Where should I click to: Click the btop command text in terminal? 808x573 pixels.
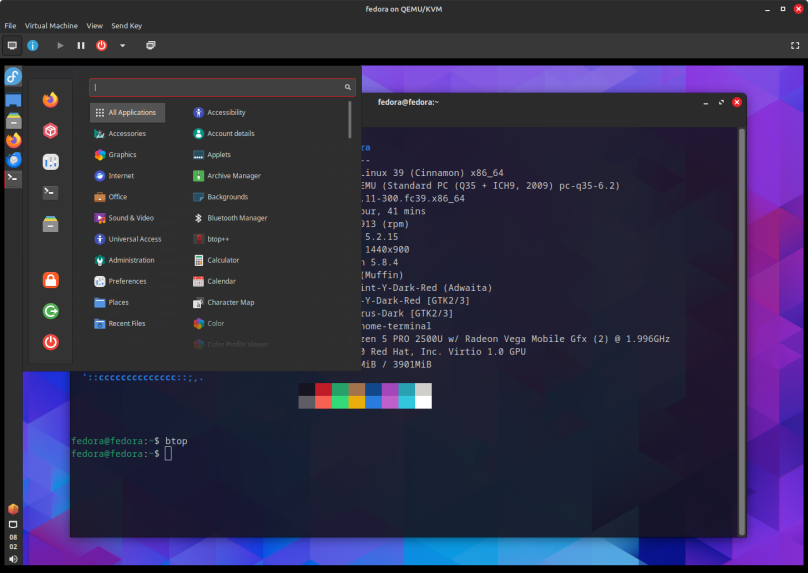click(x=176, y=441)
